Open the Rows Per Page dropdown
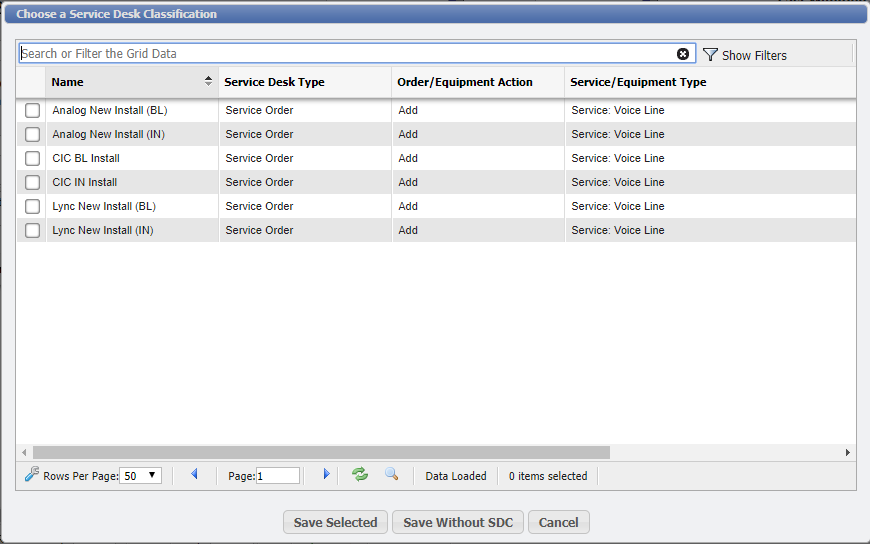The width and height of the screenshot is (870, 544). pyautogui.click(x=140, y=476)
